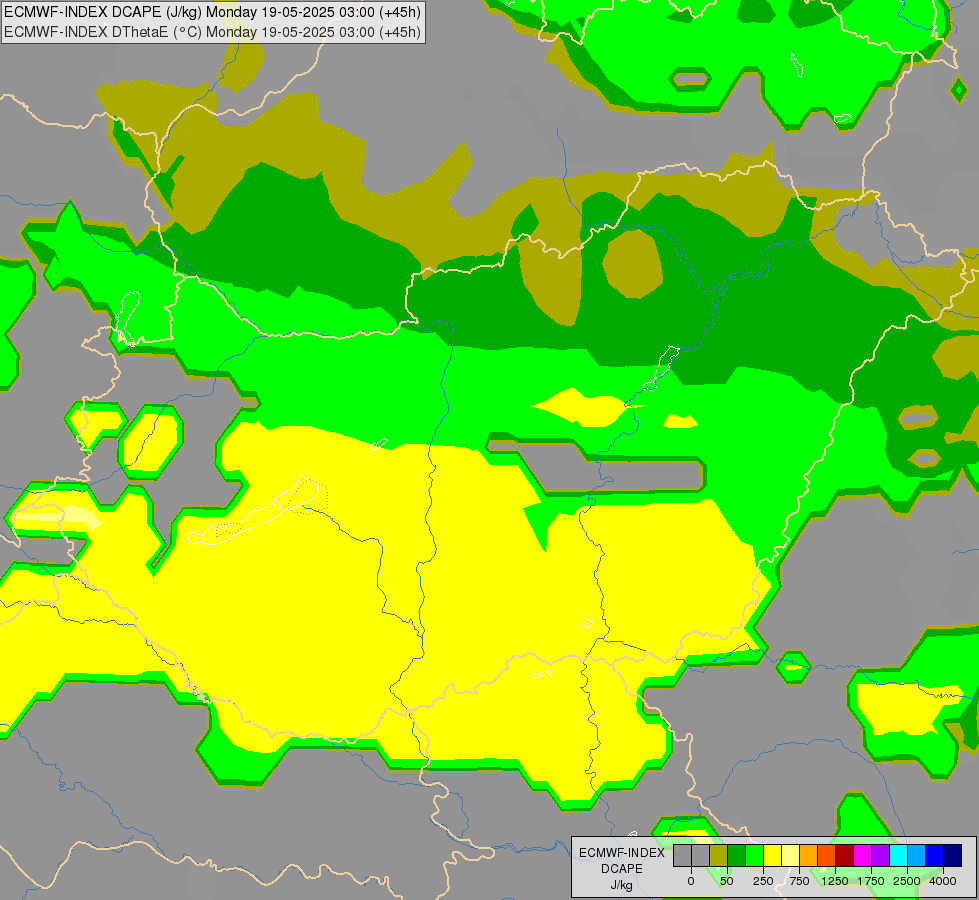Click the legend value 0
979x900 pixels.
(691, 881)
